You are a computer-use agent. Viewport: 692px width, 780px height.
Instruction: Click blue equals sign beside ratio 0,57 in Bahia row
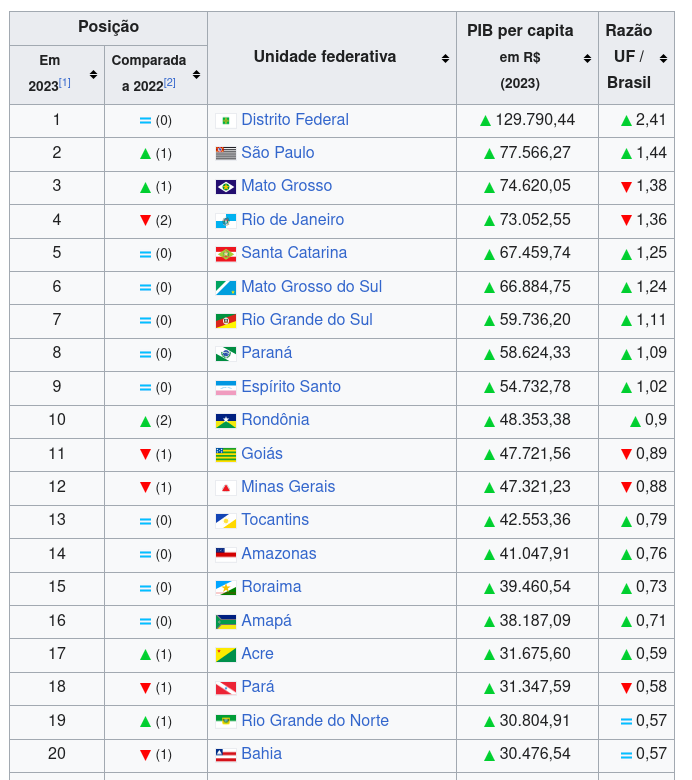click(626, 755)
